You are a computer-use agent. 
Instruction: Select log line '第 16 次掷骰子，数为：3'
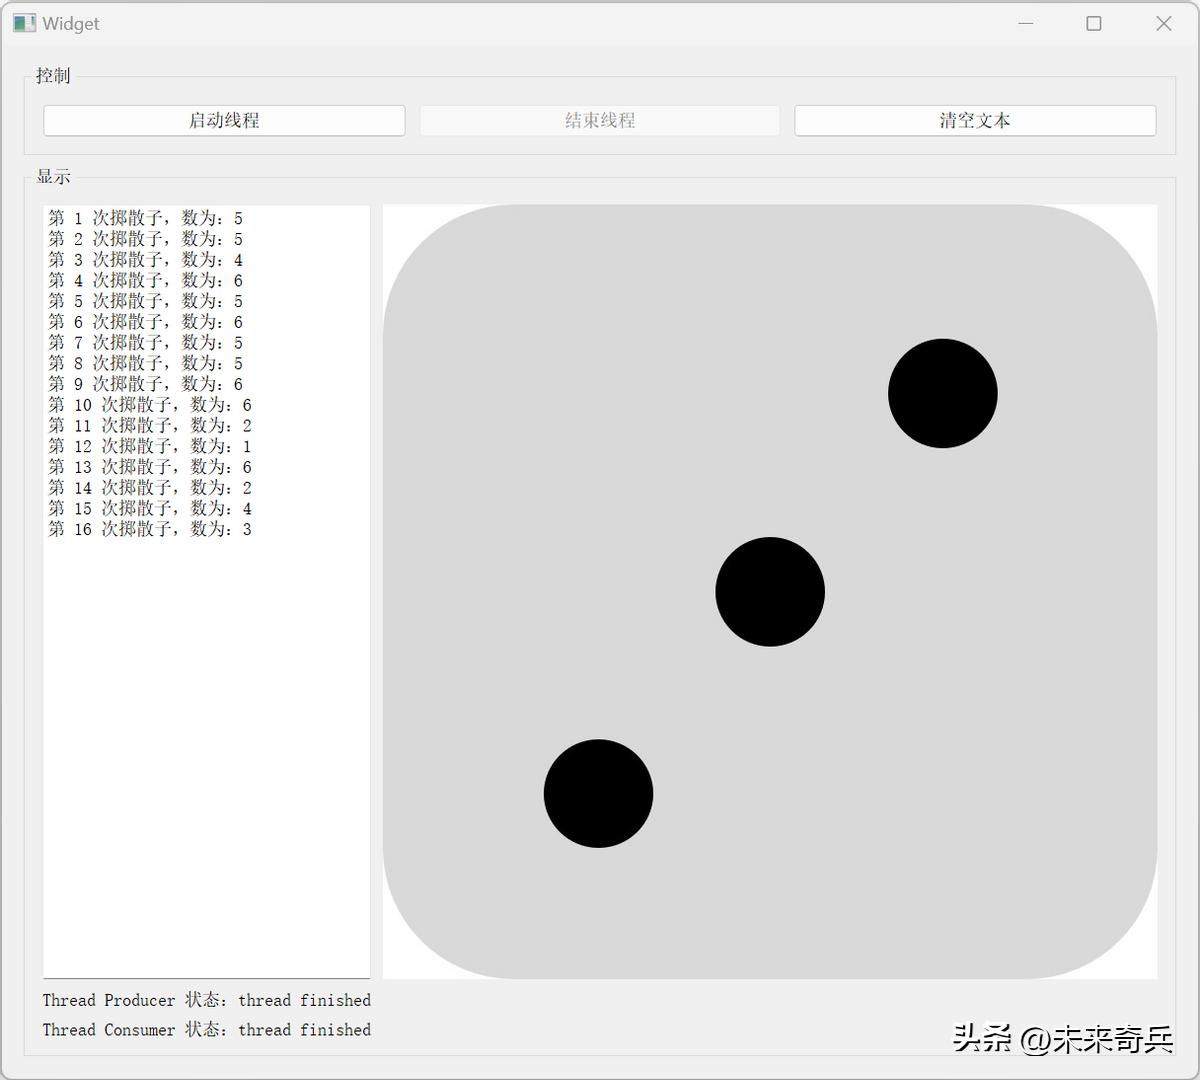(x=150, y=529)
